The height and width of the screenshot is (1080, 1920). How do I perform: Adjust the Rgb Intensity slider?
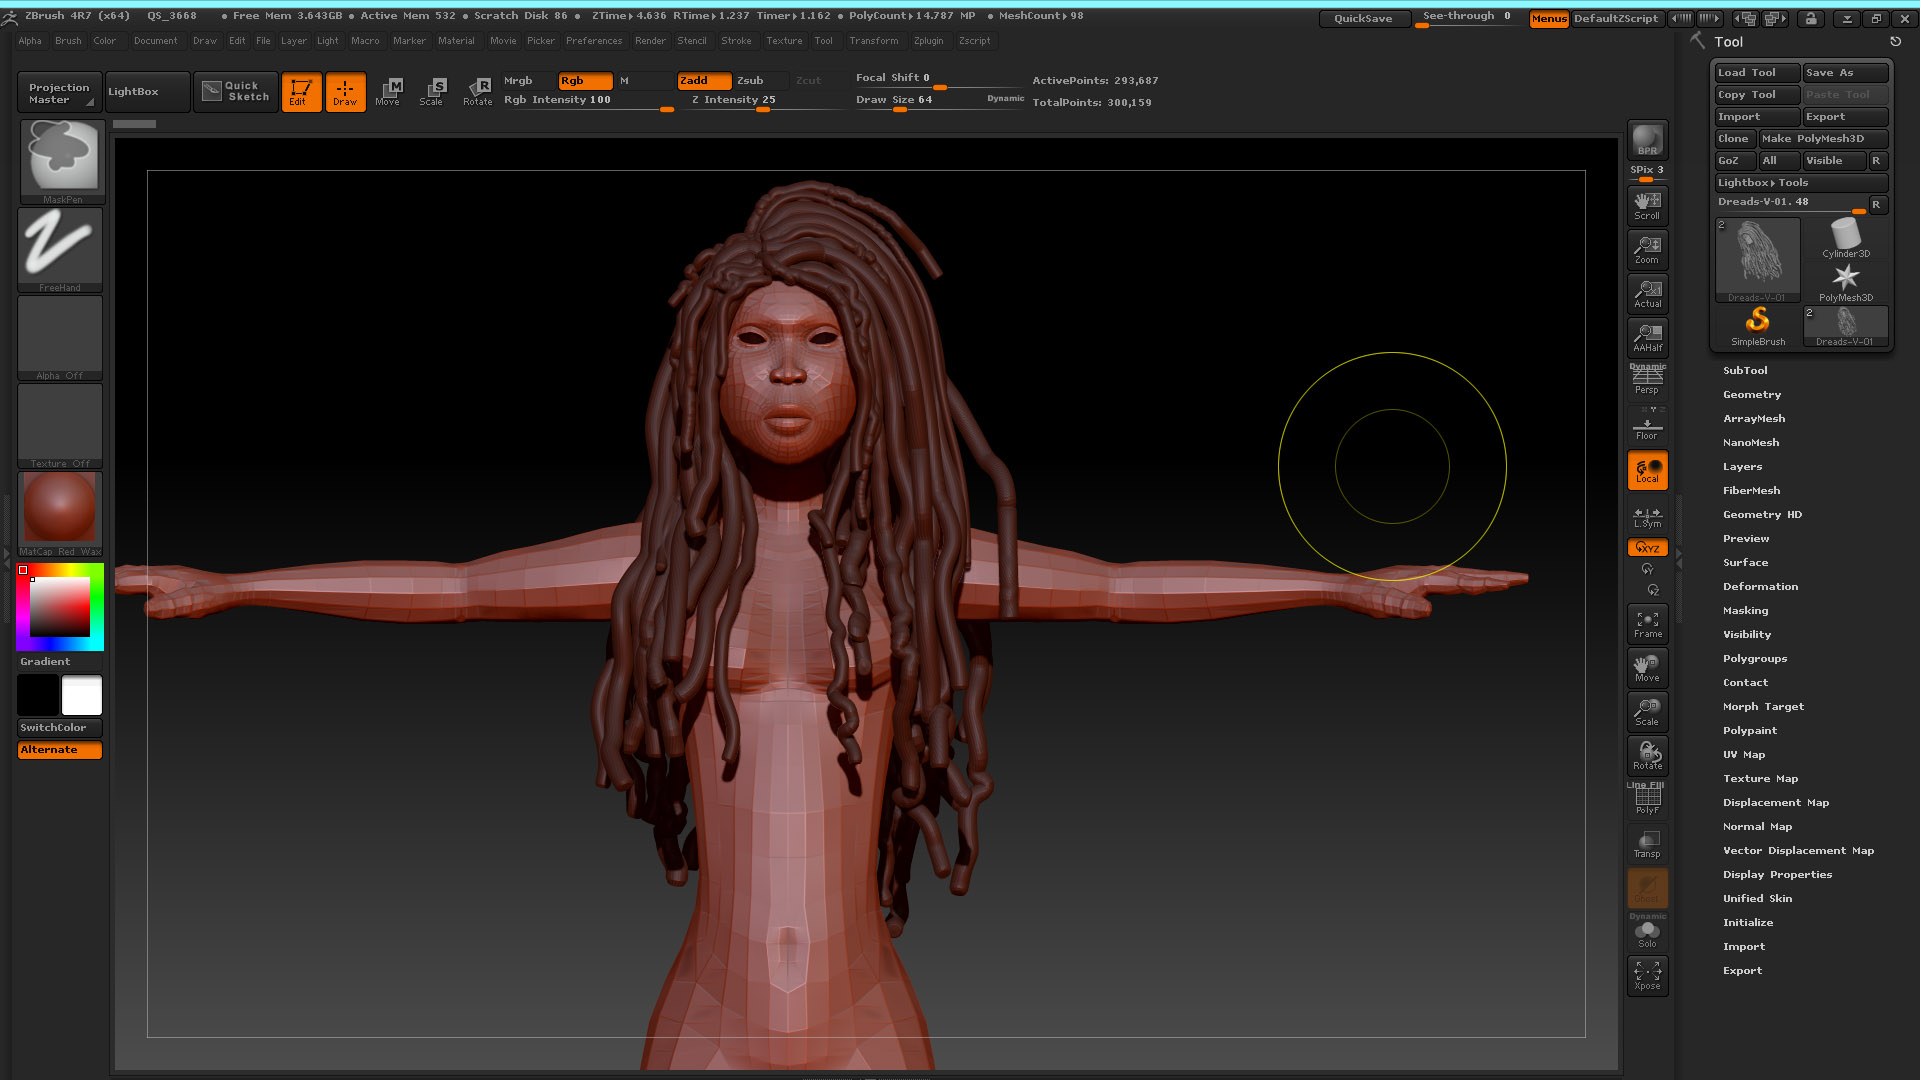click(x=588, y=101)
